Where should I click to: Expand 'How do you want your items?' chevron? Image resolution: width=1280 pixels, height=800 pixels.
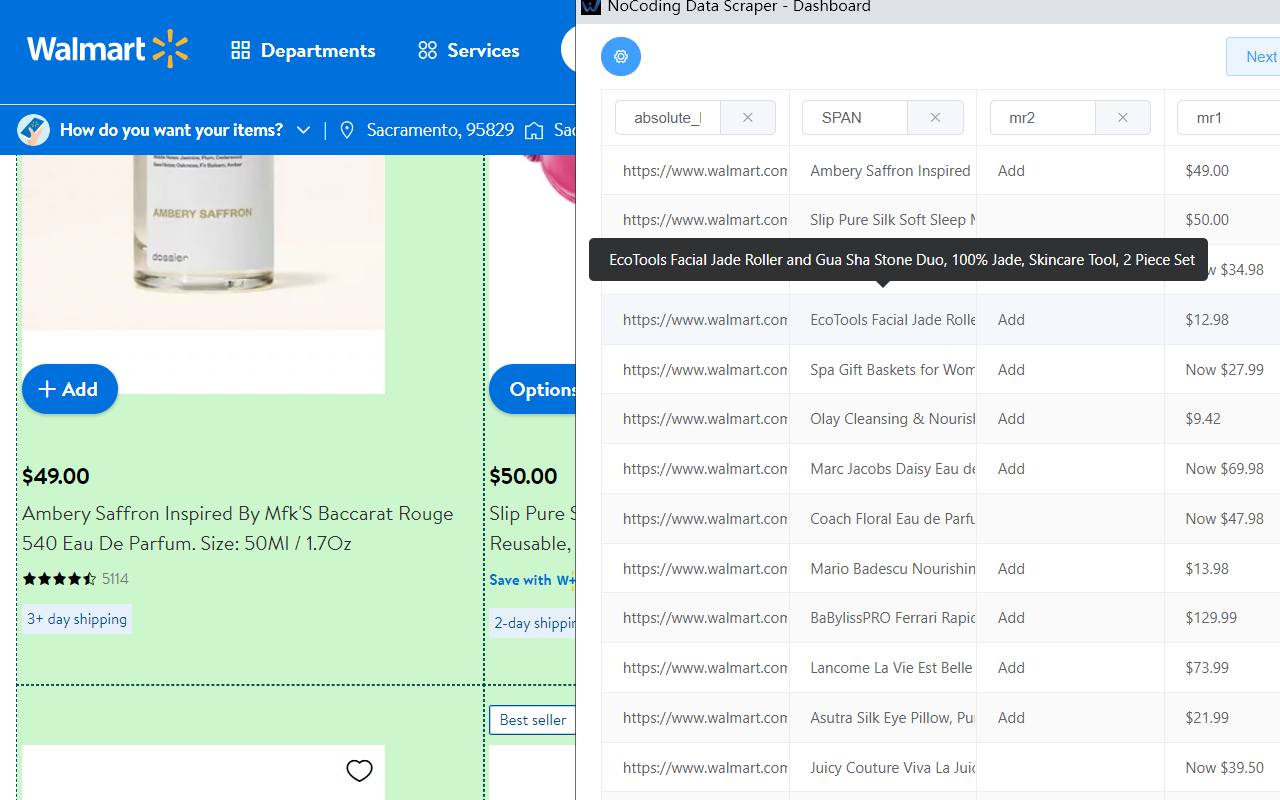[303, 130]
